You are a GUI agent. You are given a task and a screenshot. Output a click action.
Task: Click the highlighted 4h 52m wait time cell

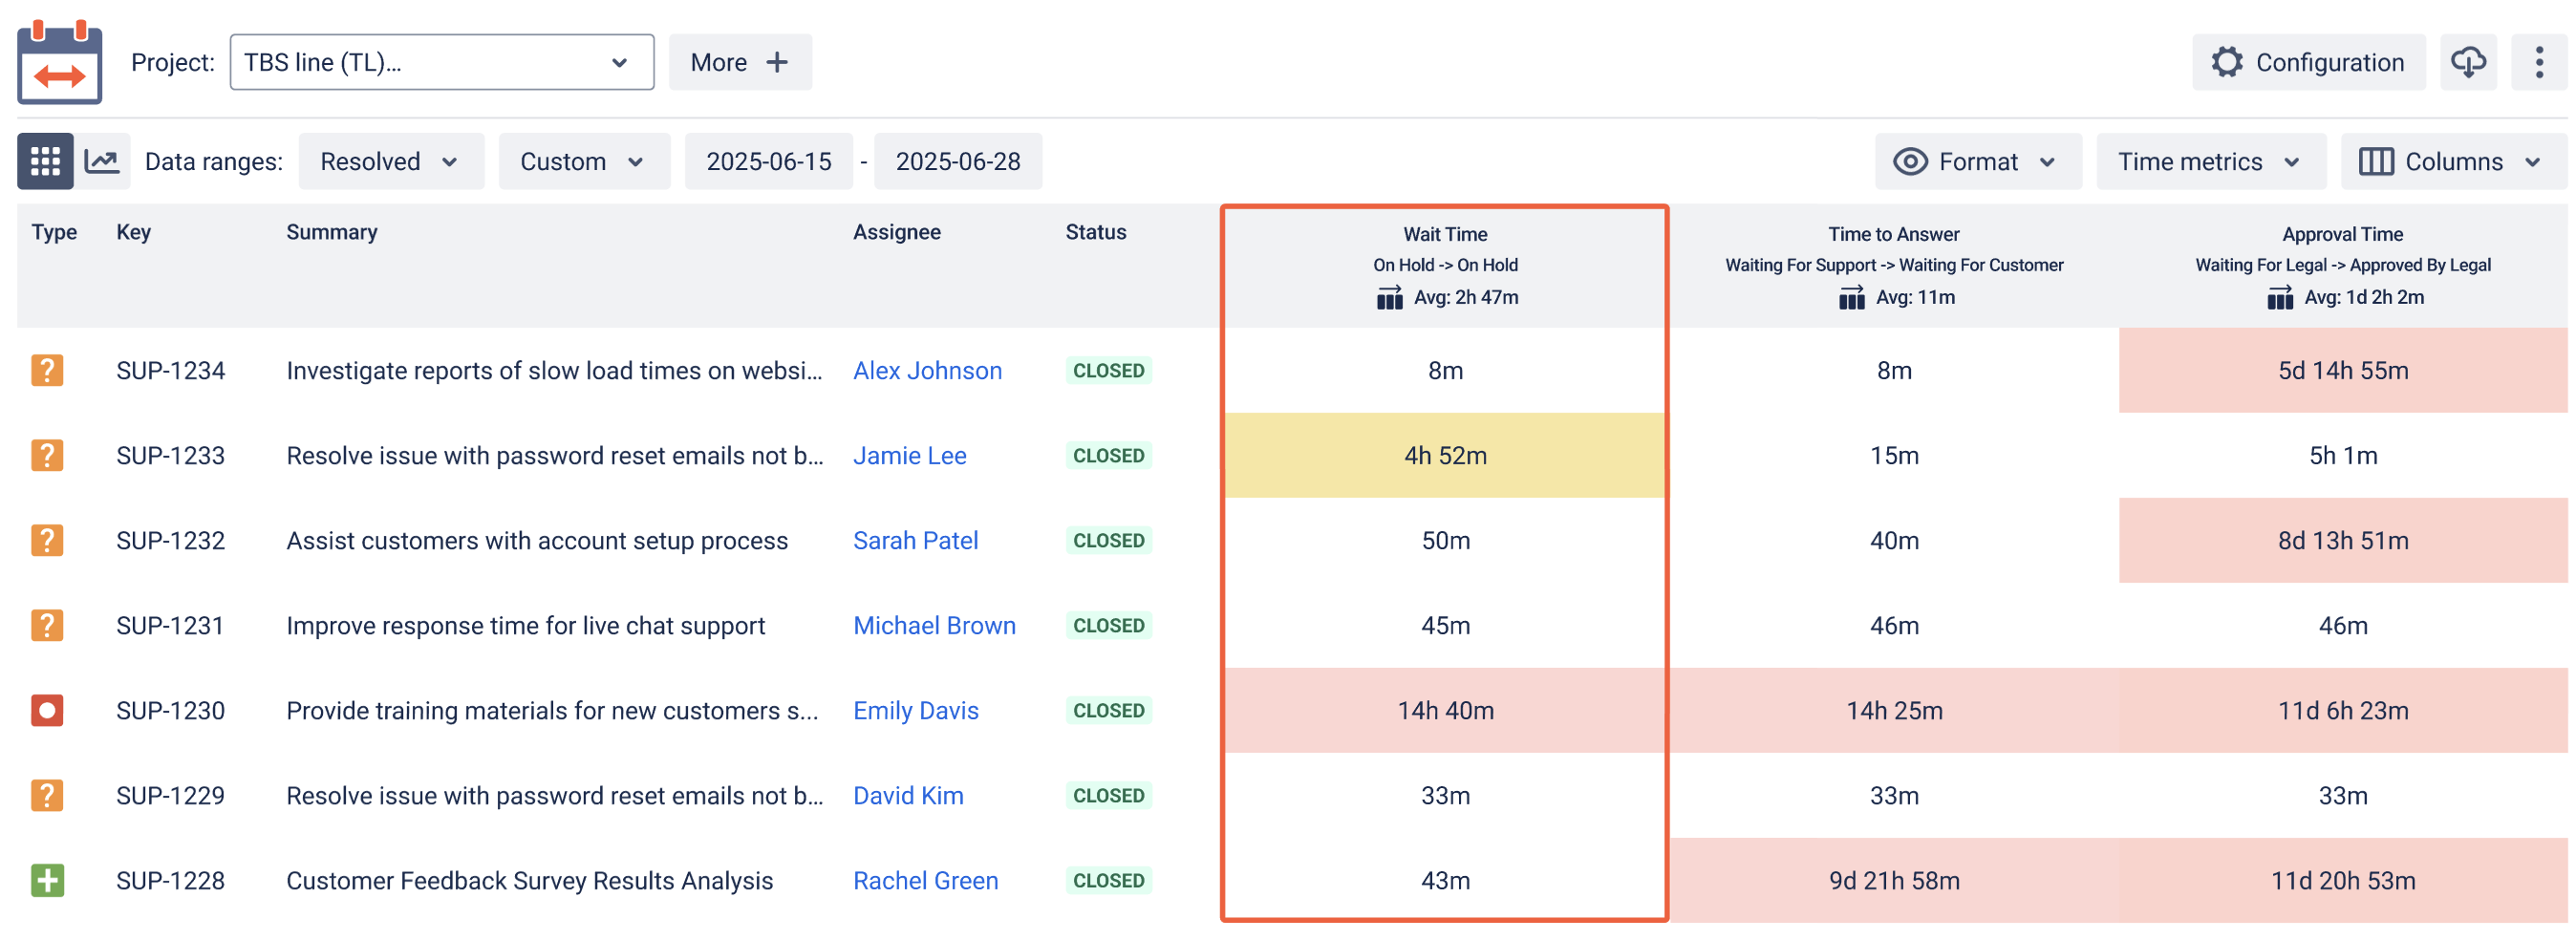(x=1445, y=455)
